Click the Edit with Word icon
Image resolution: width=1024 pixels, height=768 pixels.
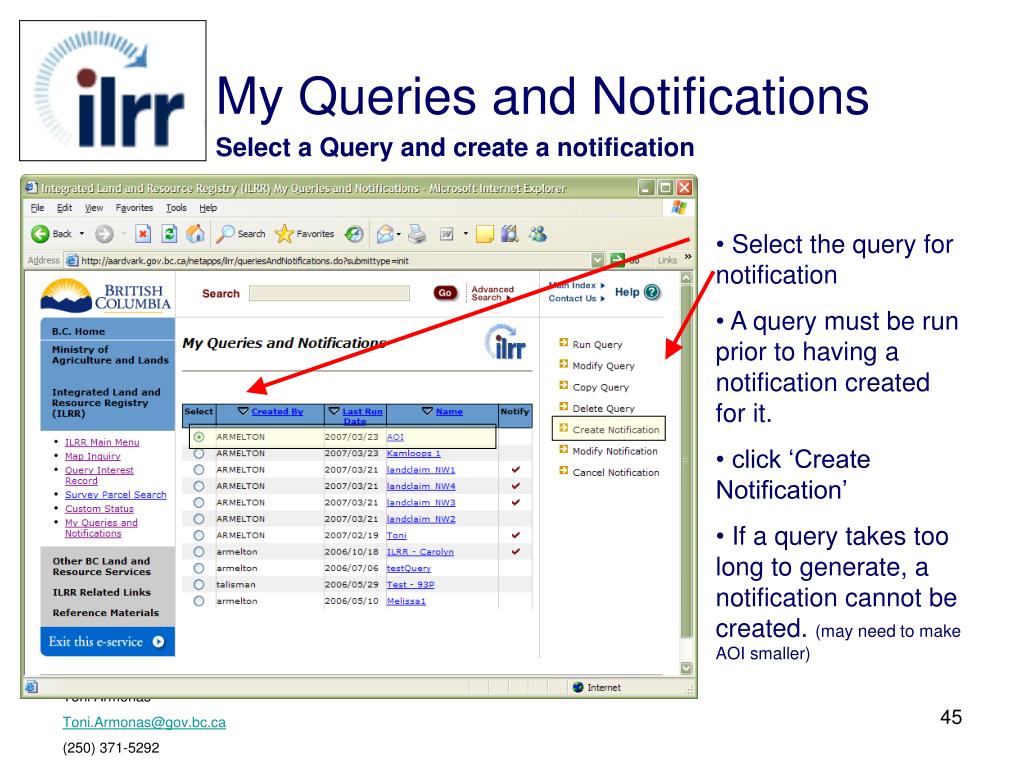tap(447, 234)
